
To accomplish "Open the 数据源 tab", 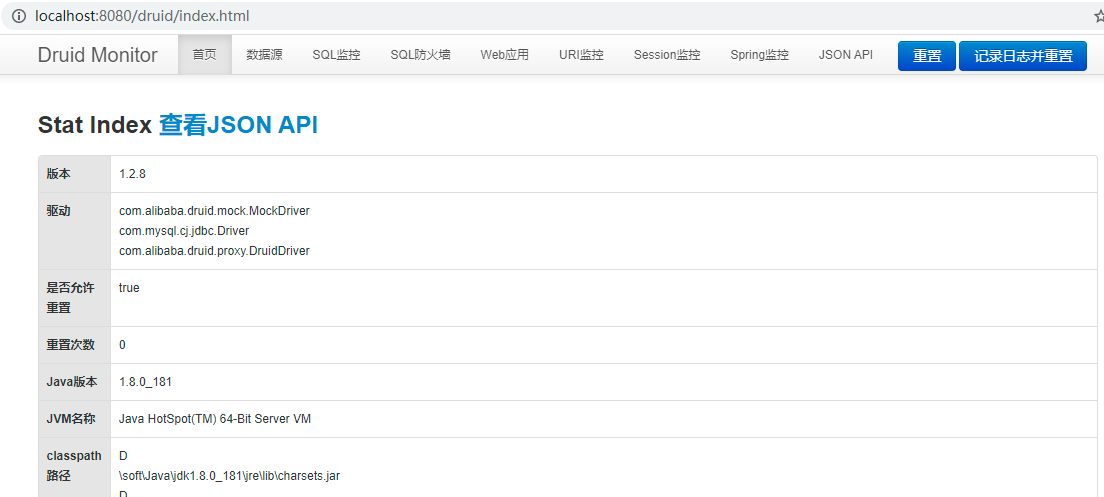I will click(265, 55).
